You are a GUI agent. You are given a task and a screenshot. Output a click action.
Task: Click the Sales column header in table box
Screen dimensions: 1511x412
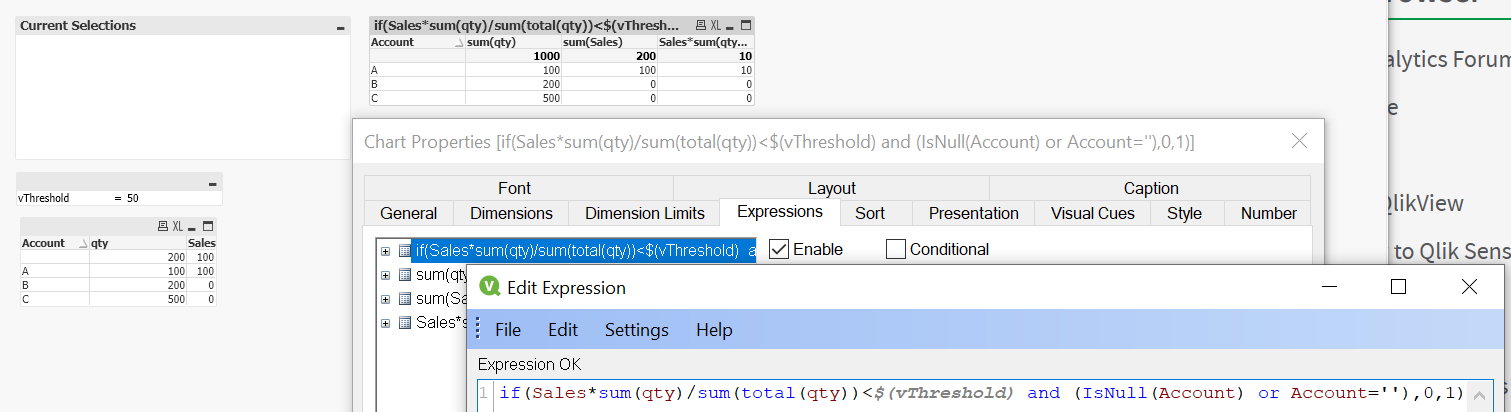tap(201, 243)
